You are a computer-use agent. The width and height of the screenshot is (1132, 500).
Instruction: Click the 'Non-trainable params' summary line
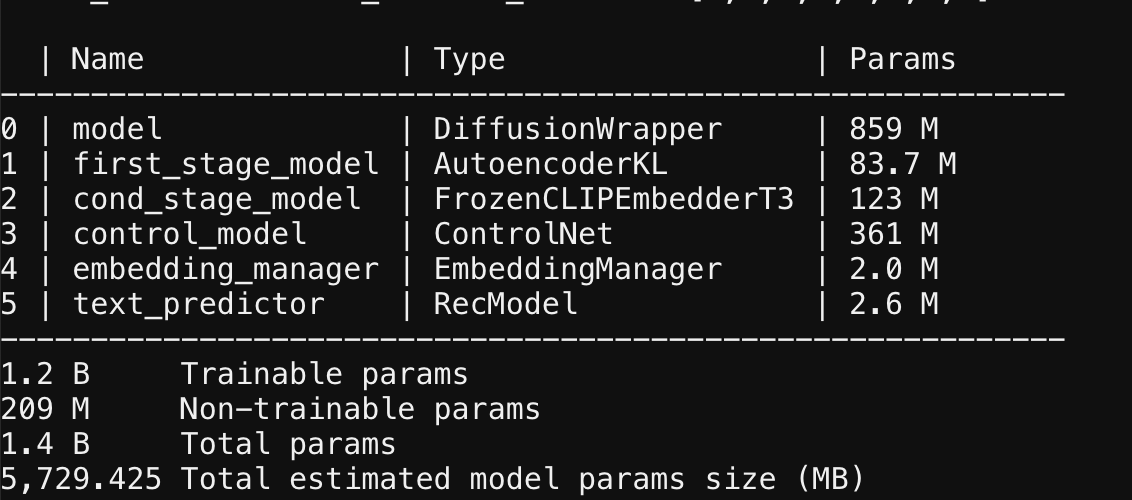pos(360,409)
